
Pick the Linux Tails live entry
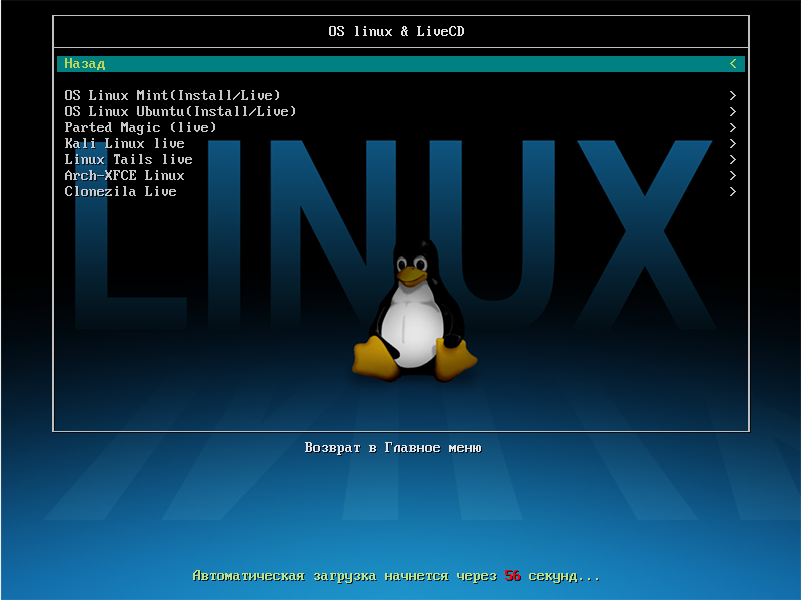coord(128,160)
